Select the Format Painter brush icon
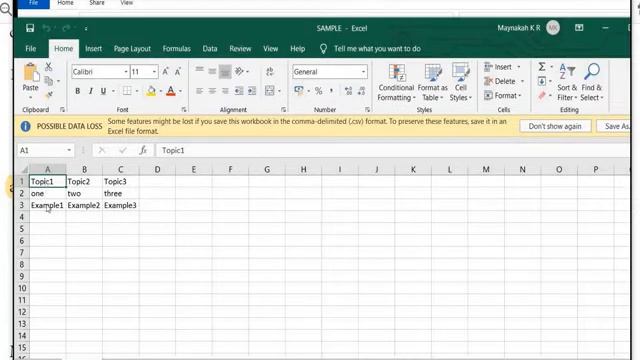 click(x=49, y=96)
